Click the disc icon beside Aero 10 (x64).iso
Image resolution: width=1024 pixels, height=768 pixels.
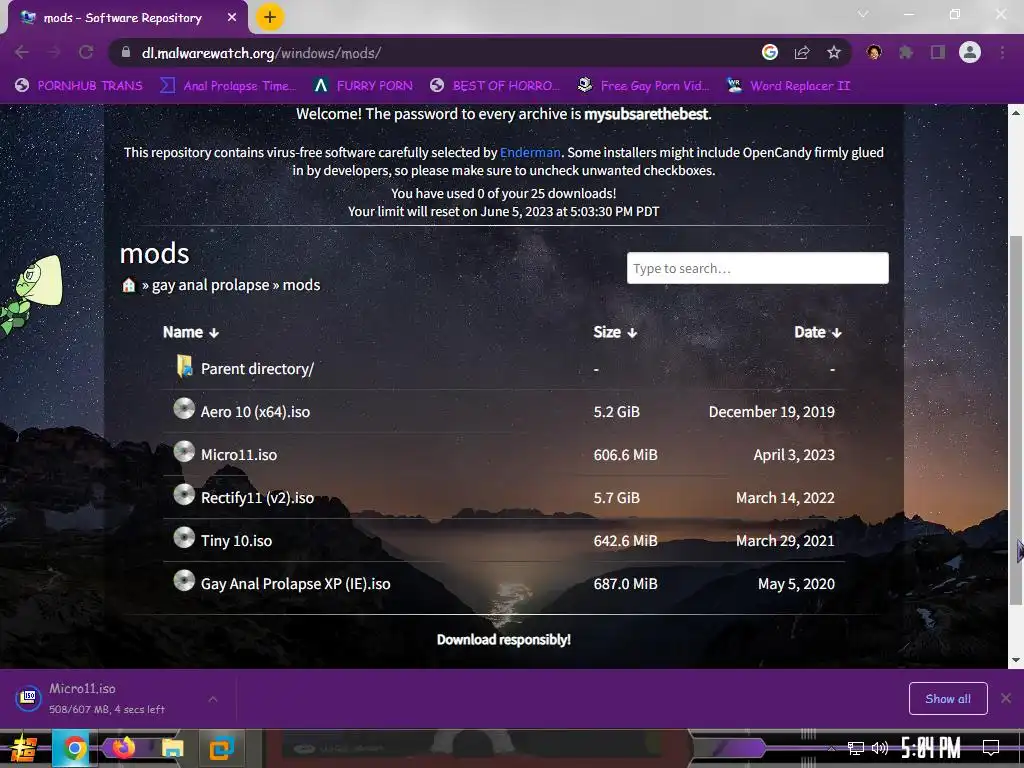click(184, 409)
